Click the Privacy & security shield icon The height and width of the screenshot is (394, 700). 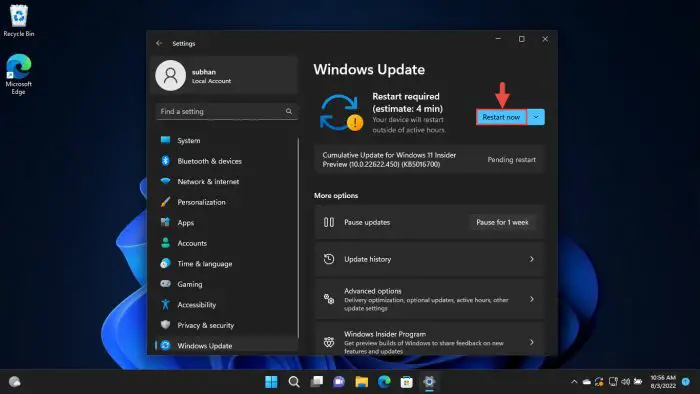[x=165, y=325]
